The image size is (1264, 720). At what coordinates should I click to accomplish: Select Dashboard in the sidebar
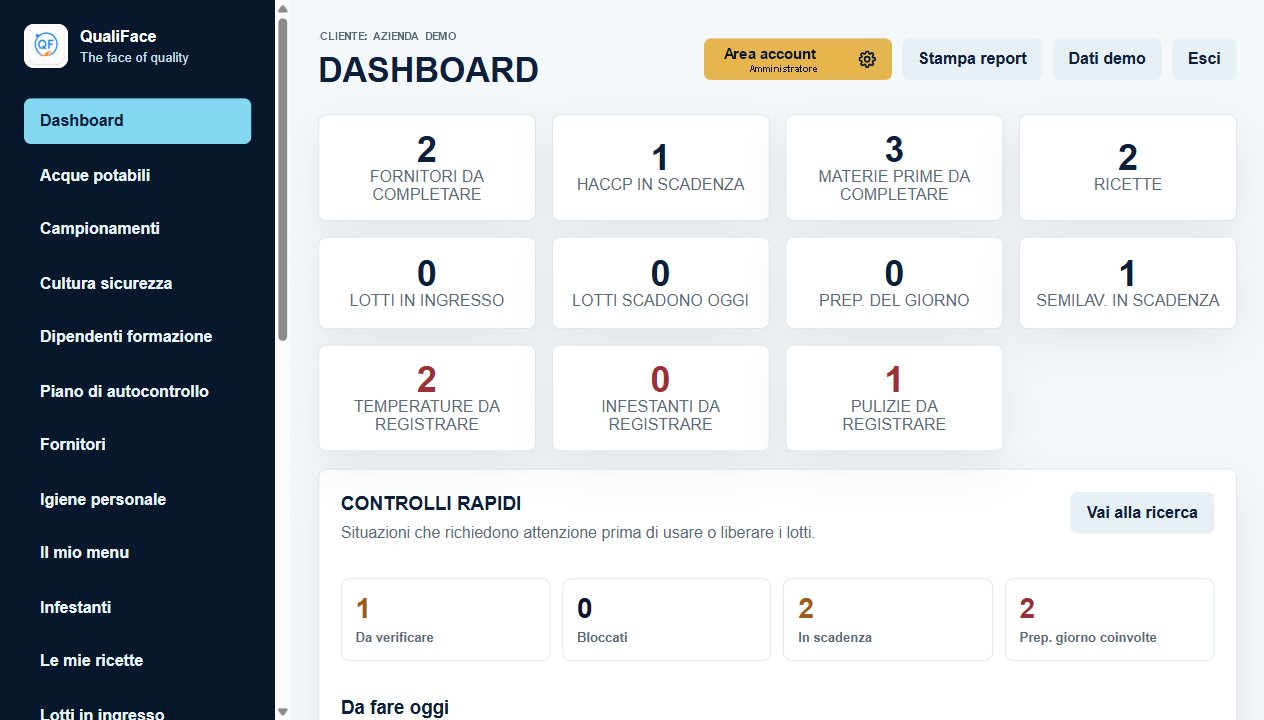tap(137, 121)
